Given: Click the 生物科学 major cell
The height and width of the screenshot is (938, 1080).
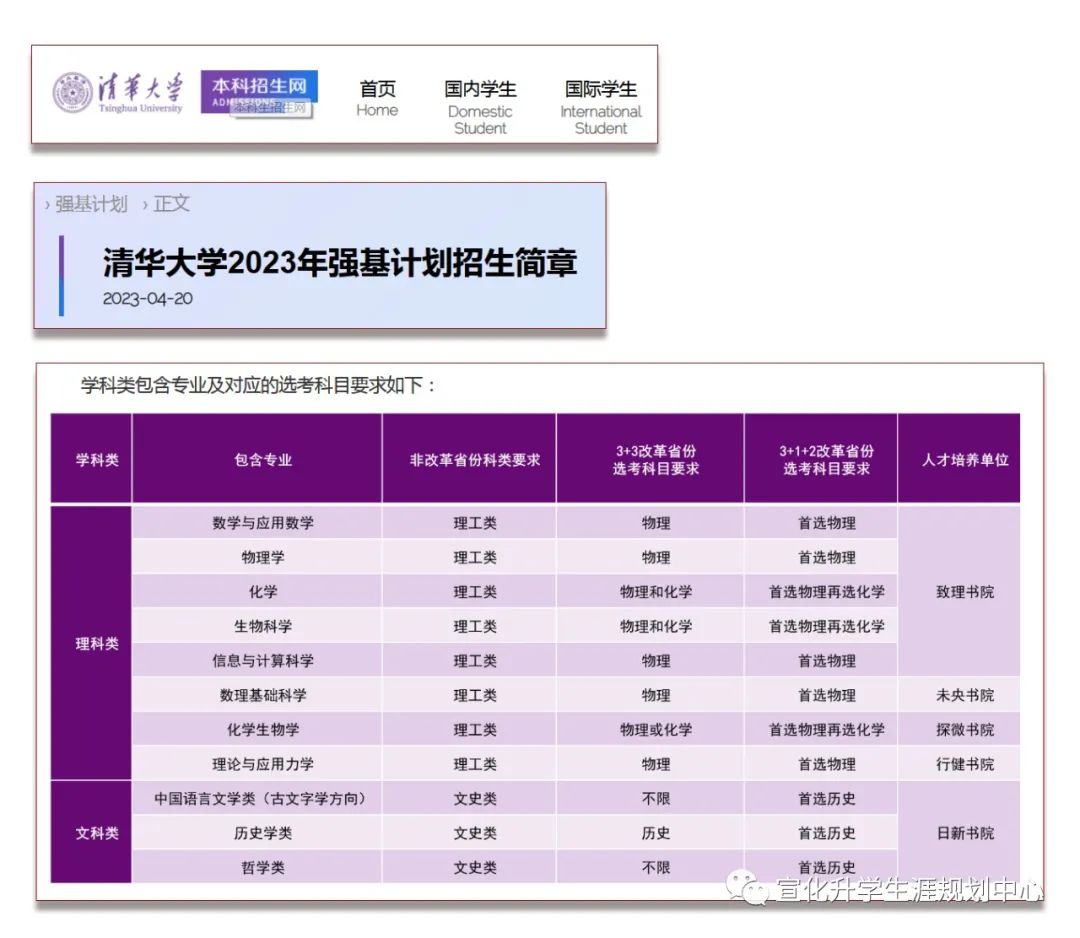Looking at the screenshot, I should click(256, 626).
